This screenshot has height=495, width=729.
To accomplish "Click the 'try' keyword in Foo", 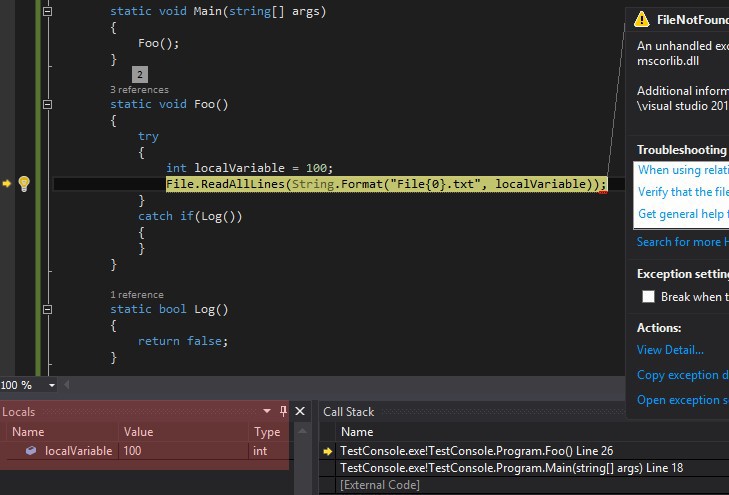I will 148,136.
